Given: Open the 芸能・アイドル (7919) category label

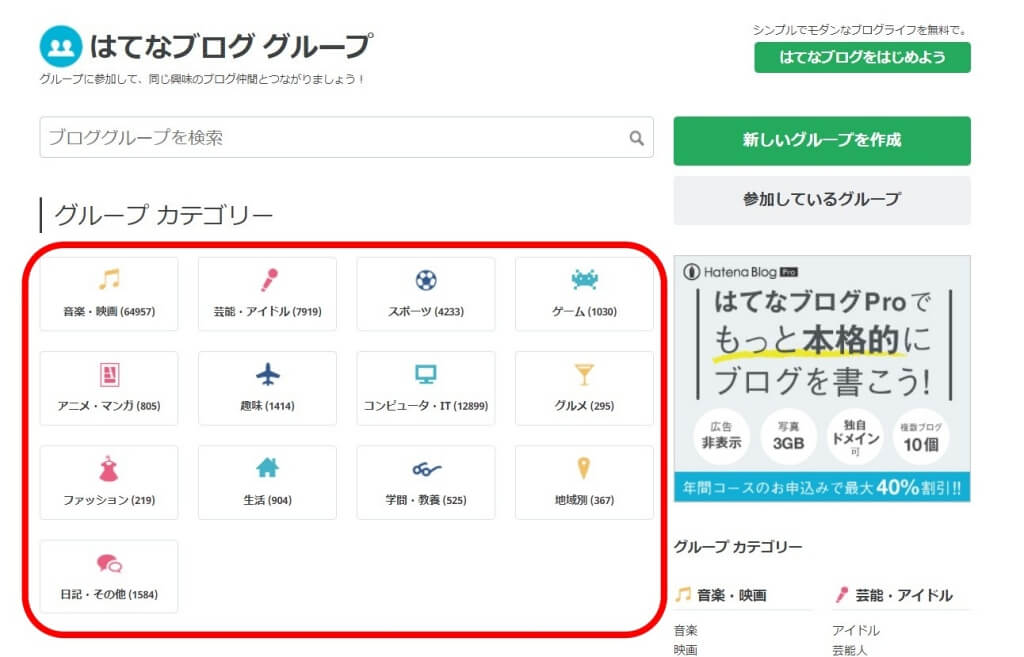Looking at the screenshot, I should point(268,312).
